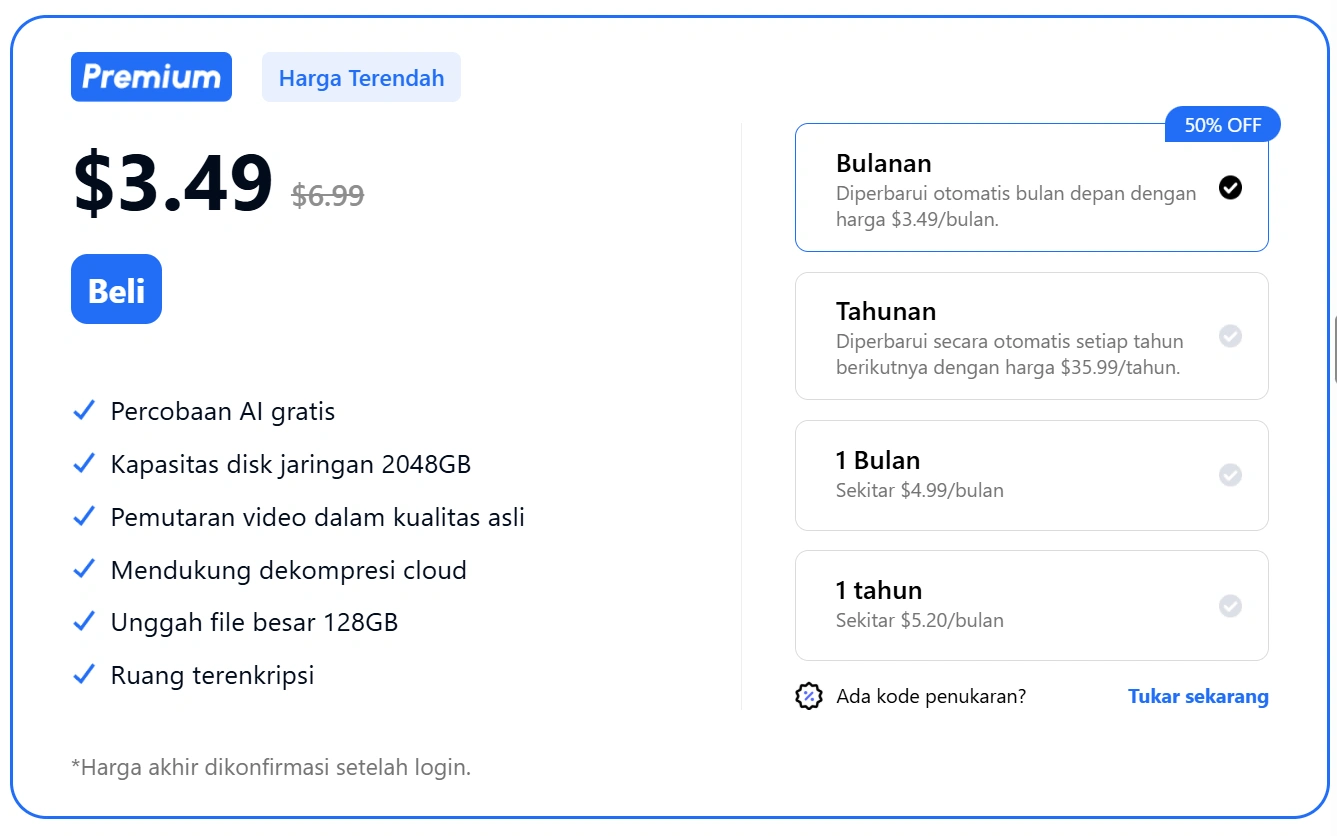Open the Tukar sekarang link

(1198, 696)
